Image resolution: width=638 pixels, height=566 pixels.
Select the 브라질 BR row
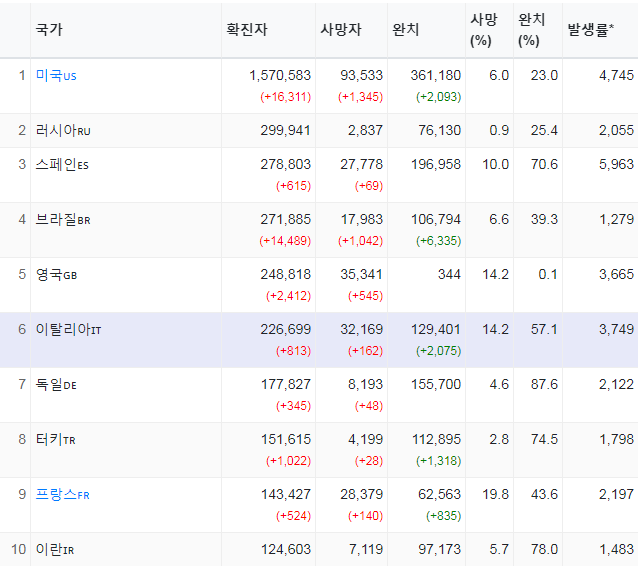[x=319, y=230]
